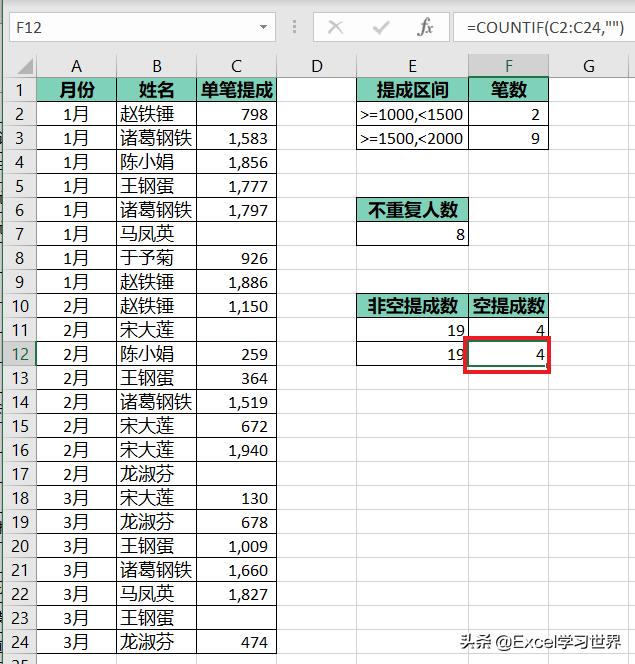Select cell C2 with value 798
Viewport: 635px width, 664px height.
[236, 114]
